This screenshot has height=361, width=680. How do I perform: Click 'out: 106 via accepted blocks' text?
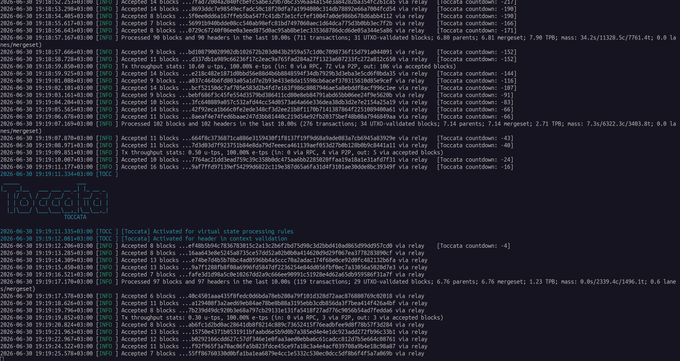click(408, 66)
